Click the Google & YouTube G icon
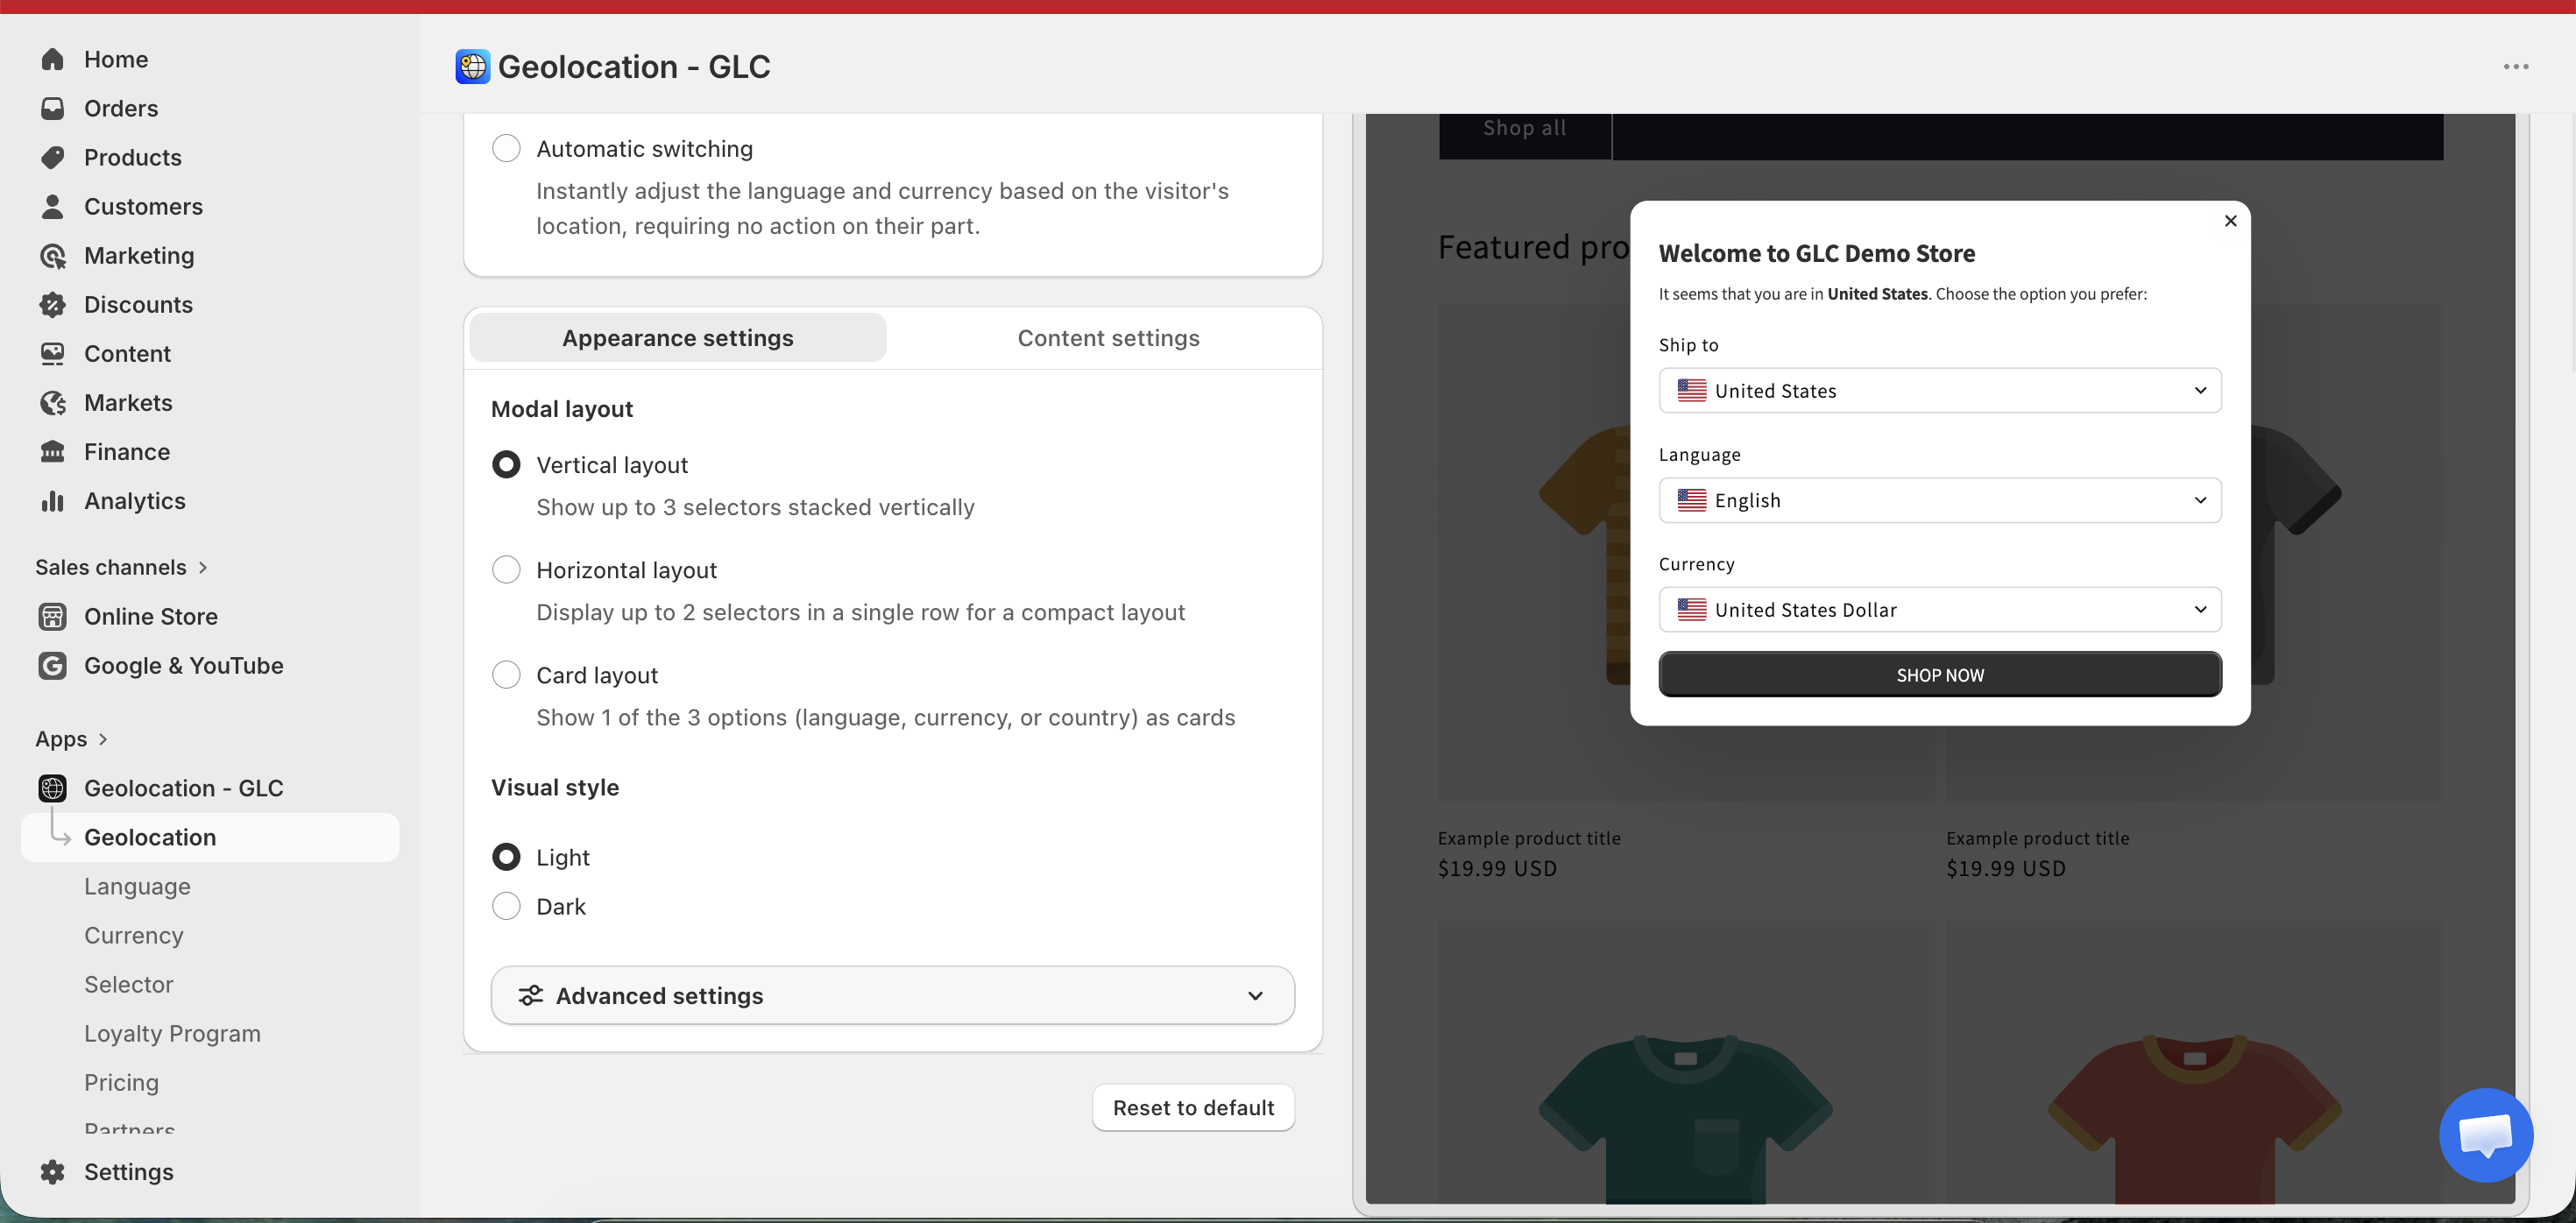 point(52,665)
